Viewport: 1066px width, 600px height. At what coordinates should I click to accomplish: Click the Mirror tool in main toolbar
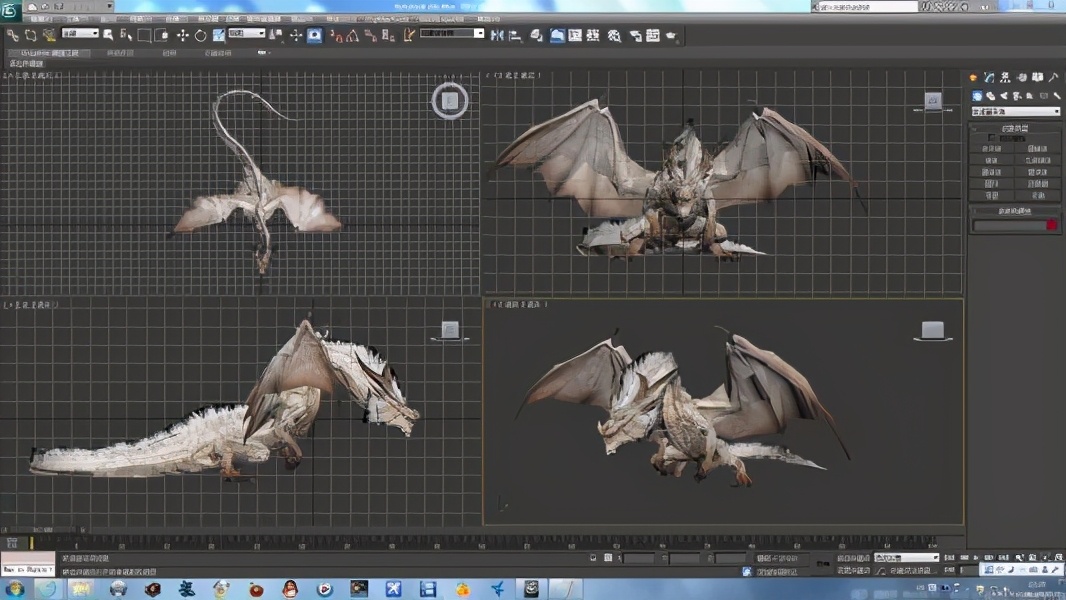pyautogui.click(x=497, y=35)
